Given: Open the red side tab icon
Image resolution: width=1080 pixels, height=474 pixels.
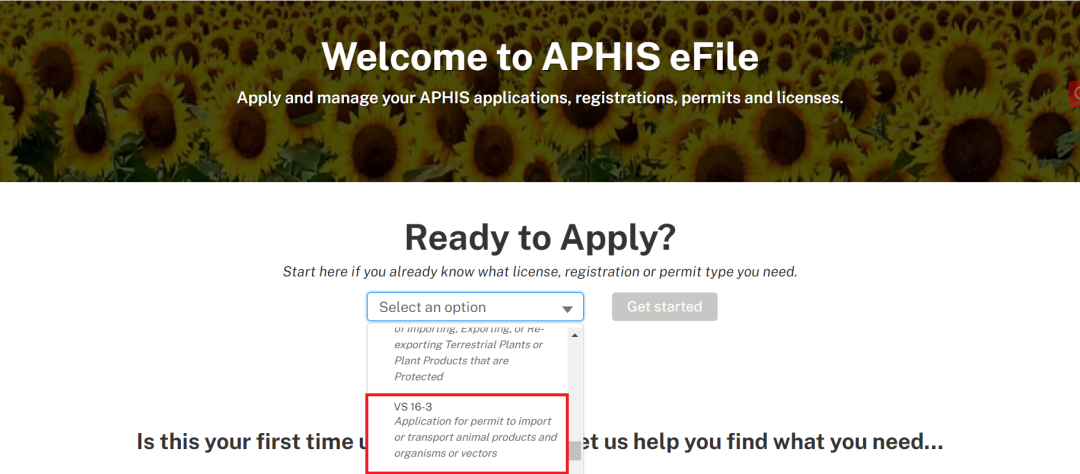Looking at the screenshot, I should point(1075,94).
